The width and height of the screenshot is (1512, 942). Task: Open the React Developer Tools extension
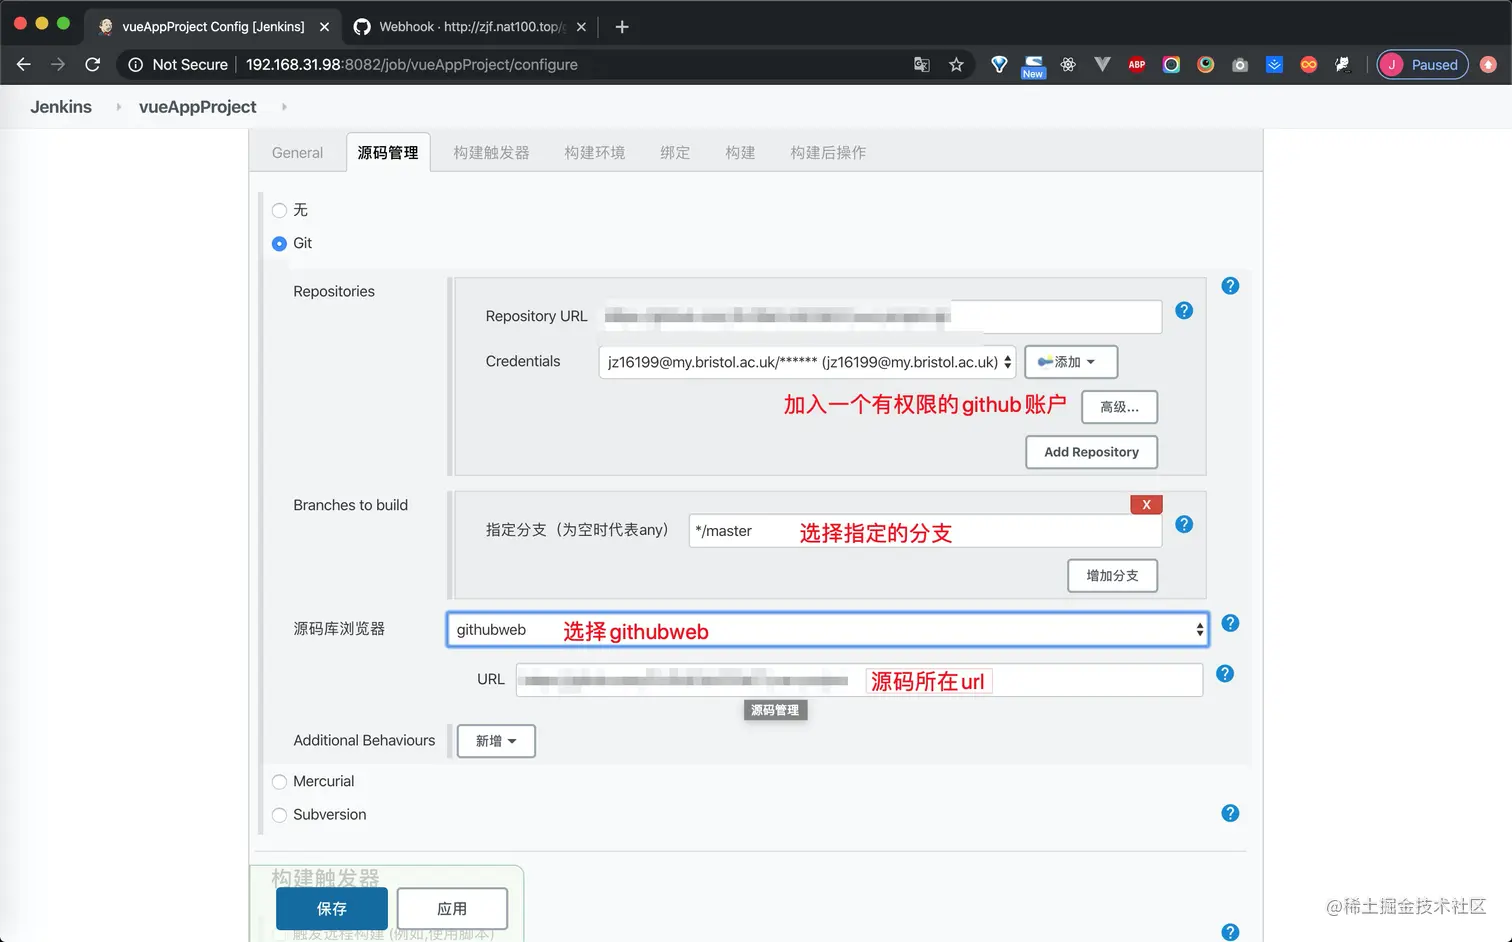[x=1068, y=65]
